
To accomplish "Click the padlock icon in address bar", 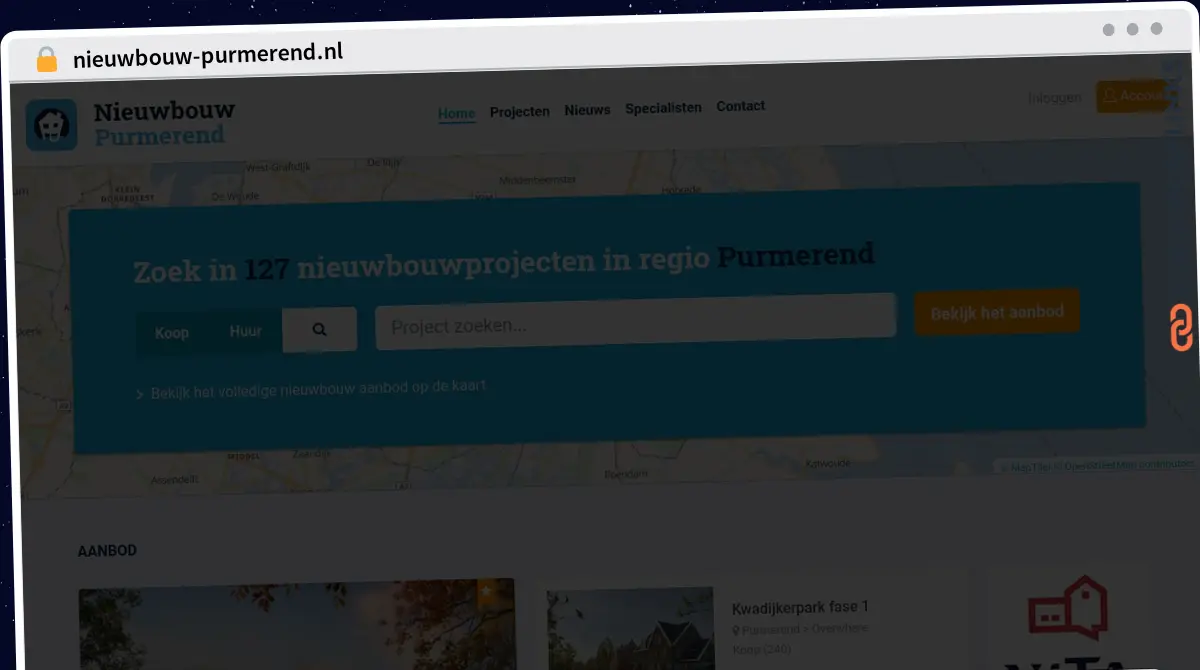I will tap(47, 60).
